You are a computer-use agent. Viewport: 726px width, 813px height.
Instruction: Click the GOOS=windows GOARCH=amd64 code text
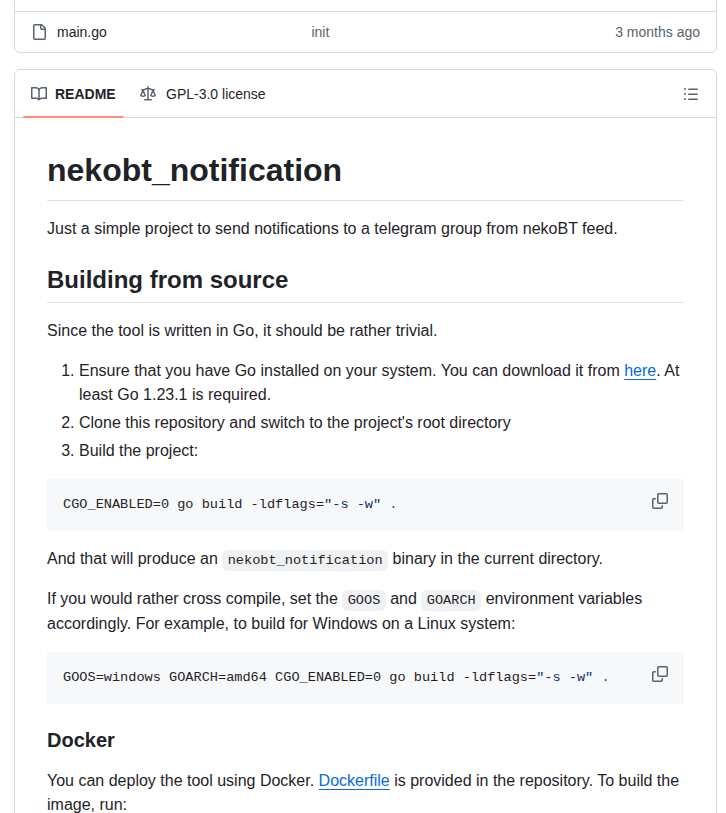[x=336, y=677]
